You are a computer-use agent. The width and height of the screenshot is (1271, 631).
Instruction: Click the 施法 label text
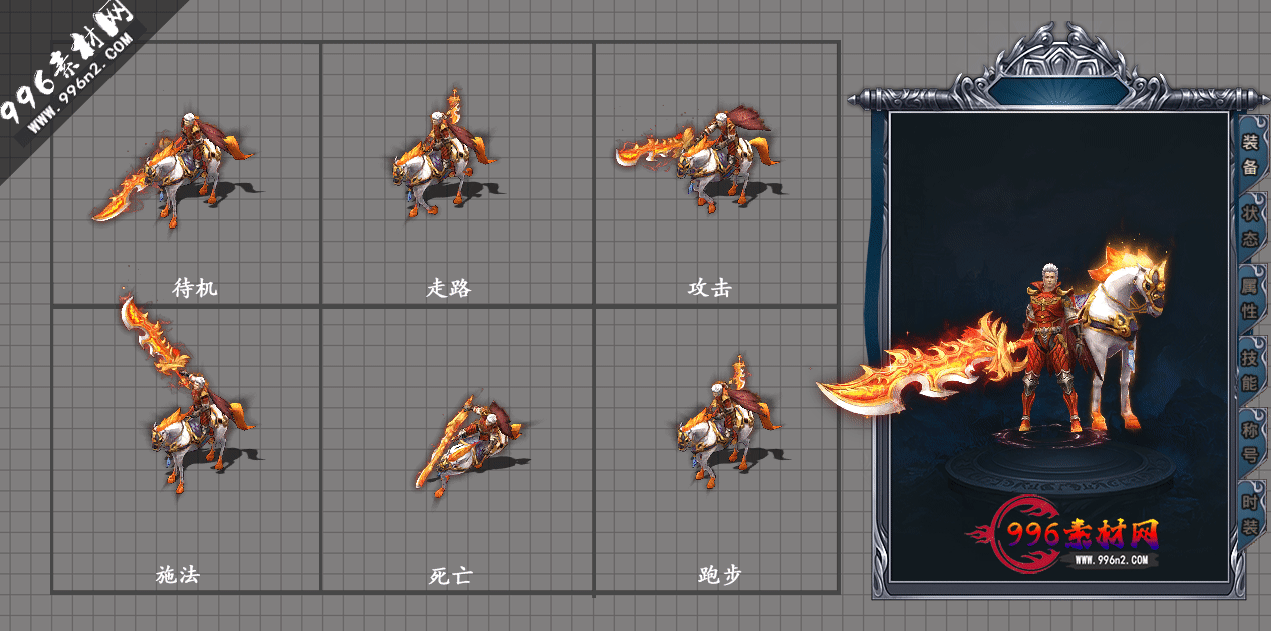click(x=178, y=575)
